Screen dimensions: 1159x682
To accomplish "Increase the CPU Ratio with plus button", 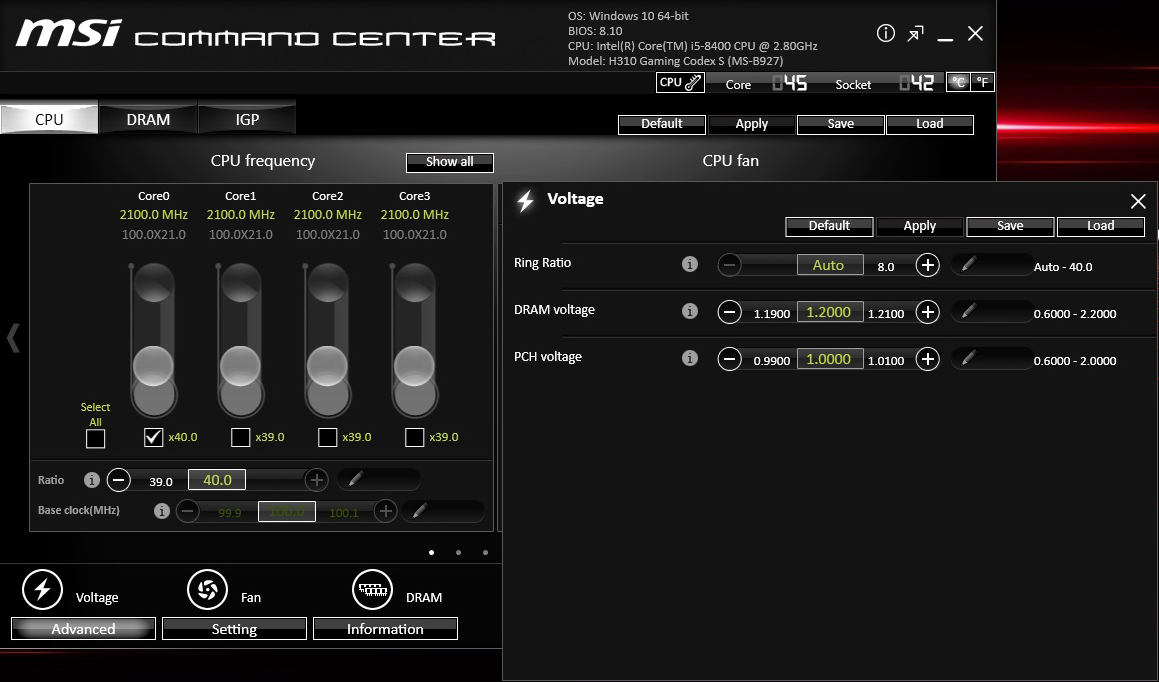I will [x=316, y=480].
